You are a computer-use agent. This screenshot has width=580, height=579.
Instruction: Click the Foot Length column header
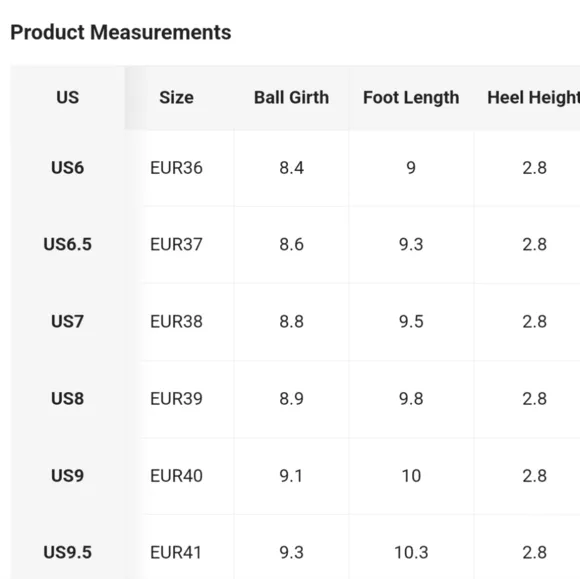(x=411, y=98)
